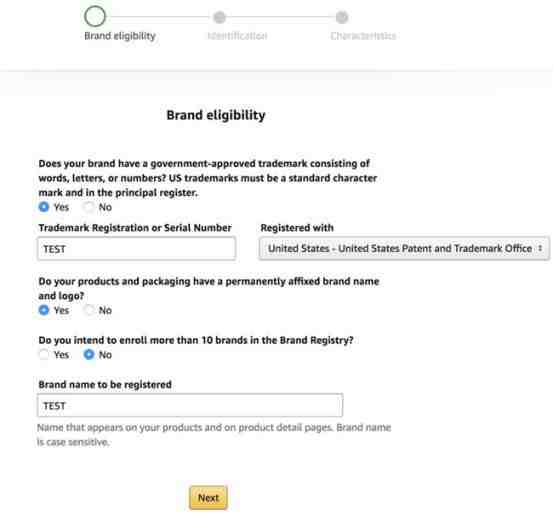554x522 pixels.
Task: Click the Characteristics step dot
Action: tap(342, 17)
